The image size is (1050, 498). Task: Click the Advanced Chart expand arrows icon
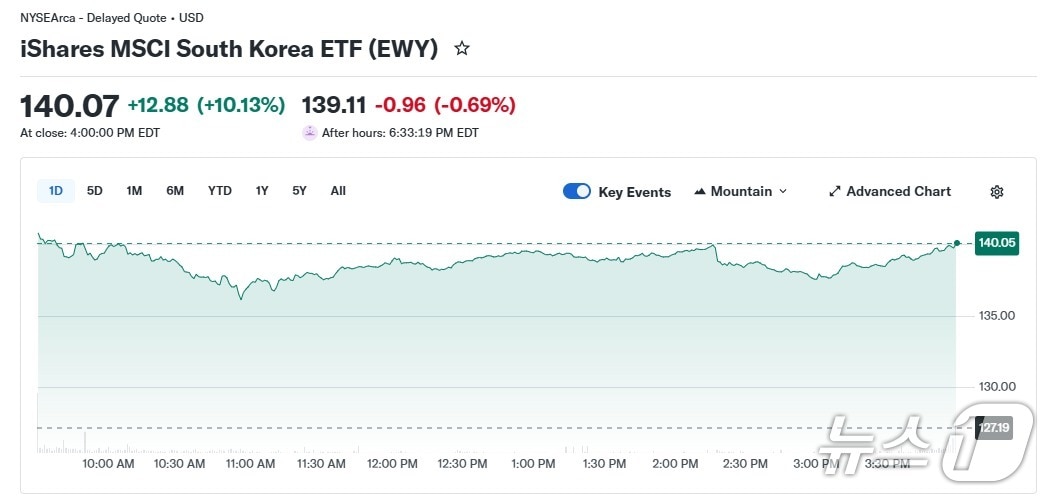coord(835,192)
